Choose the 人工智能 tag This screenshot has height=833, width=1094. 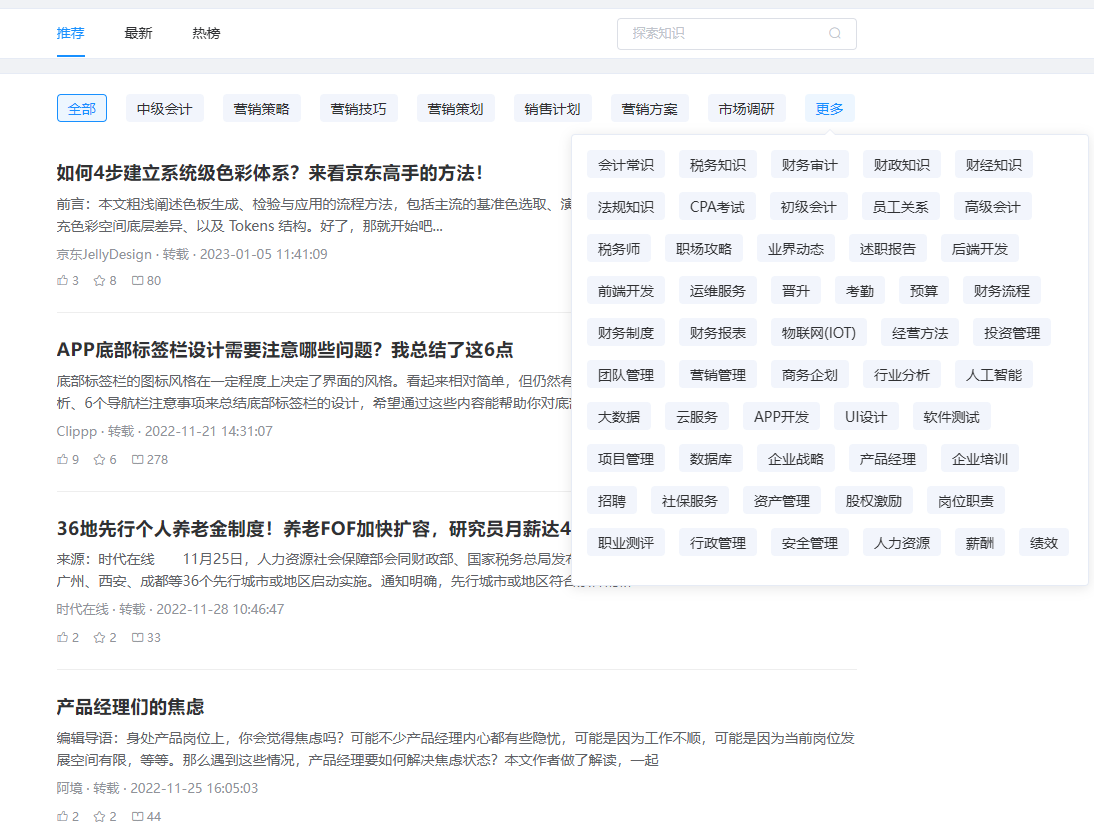994,375
